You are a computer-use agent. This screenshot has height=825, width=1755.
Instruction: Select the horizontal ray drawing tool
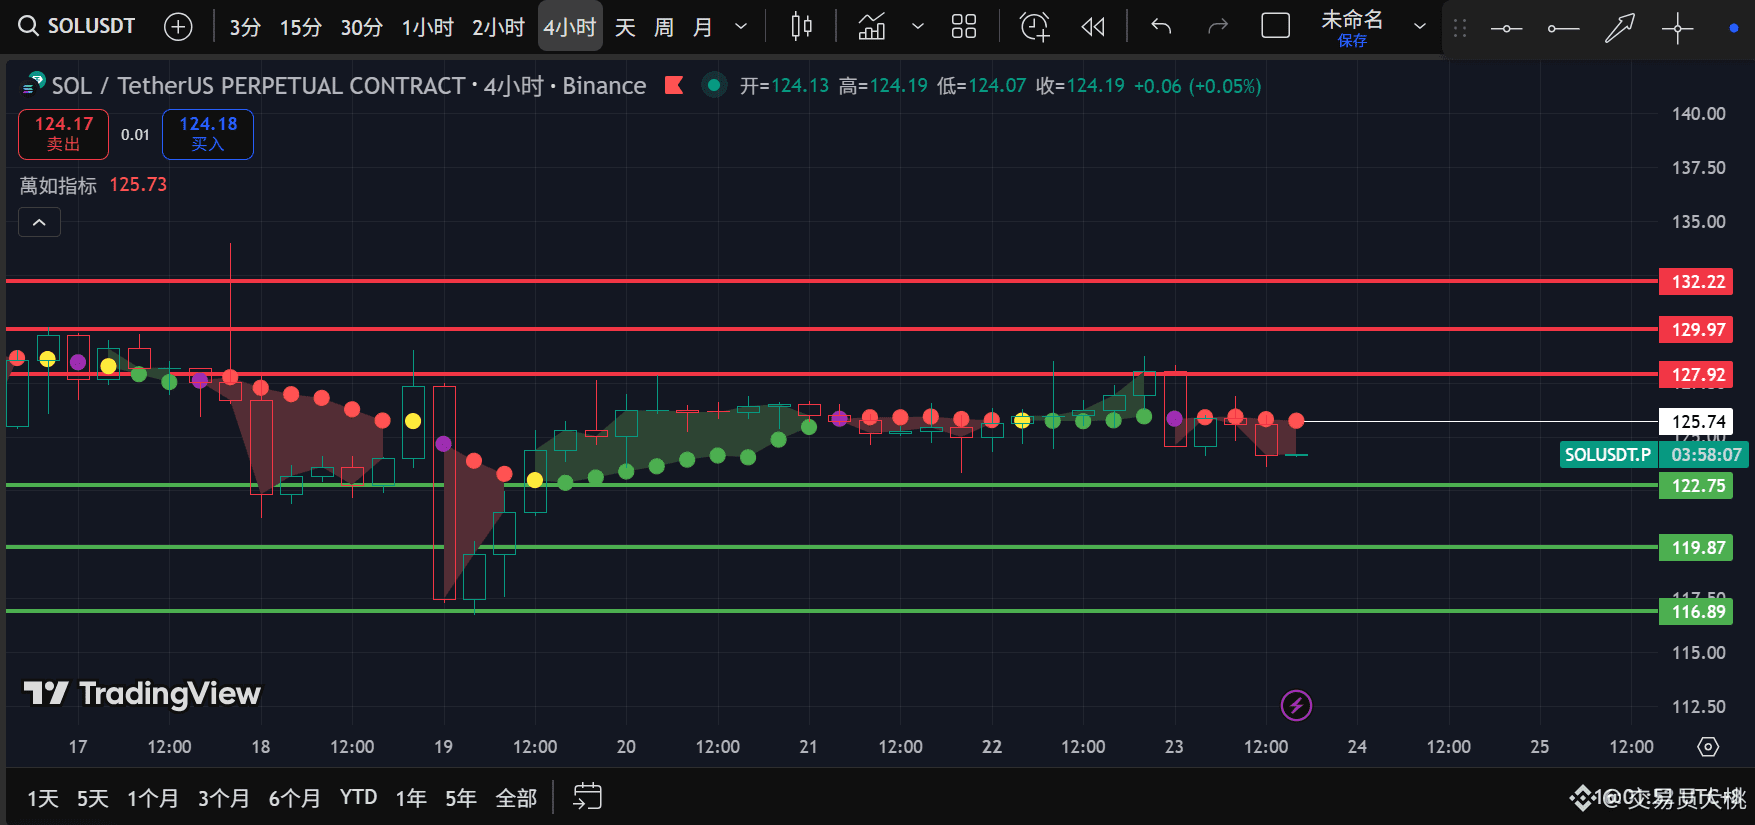tap(1563, 29)
